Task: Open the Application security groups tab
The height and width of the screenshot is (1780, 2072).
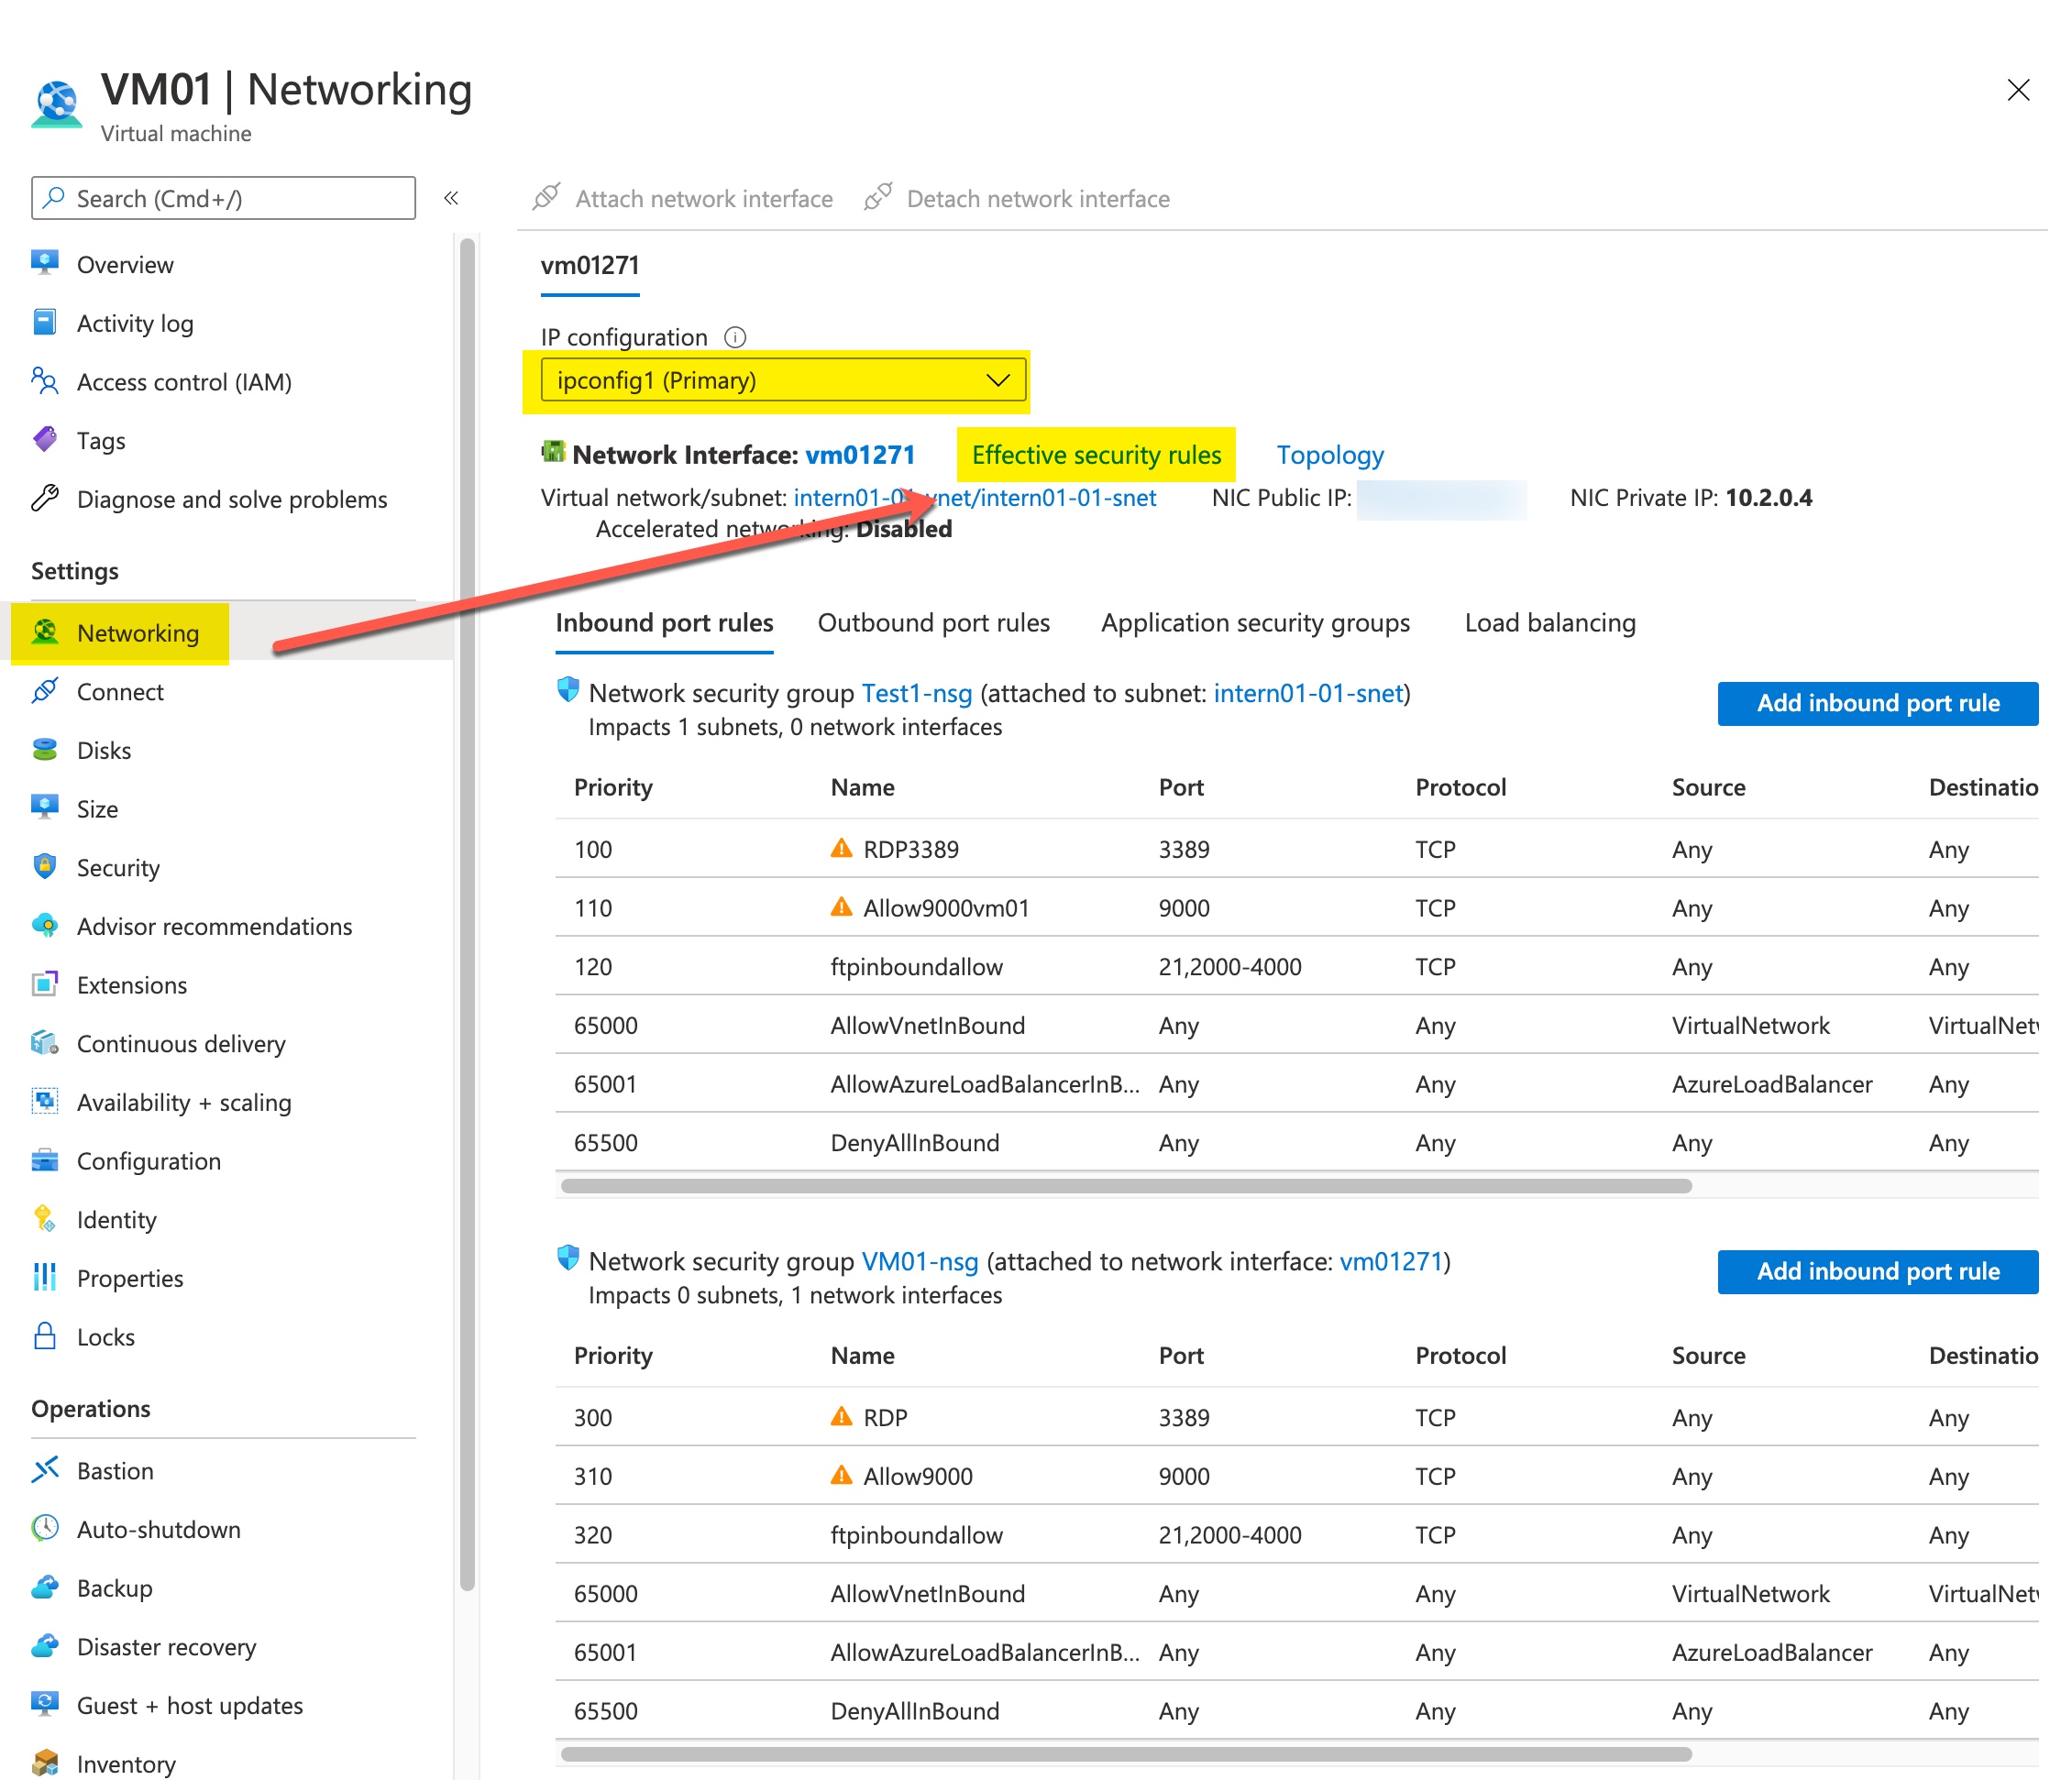Action: coord(1255,622)
